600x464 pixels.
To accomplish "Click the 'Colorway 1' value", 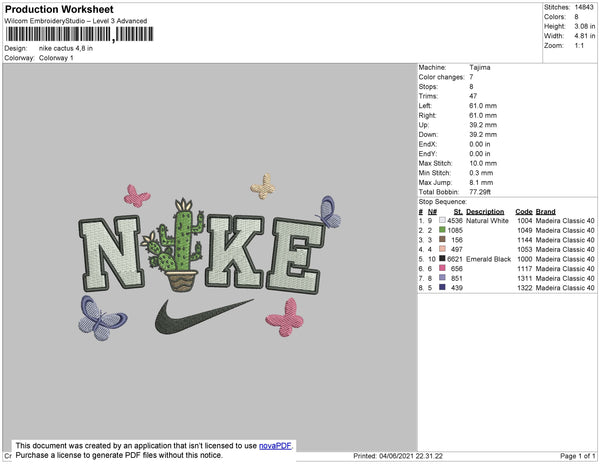I will [x=56, y=58].
